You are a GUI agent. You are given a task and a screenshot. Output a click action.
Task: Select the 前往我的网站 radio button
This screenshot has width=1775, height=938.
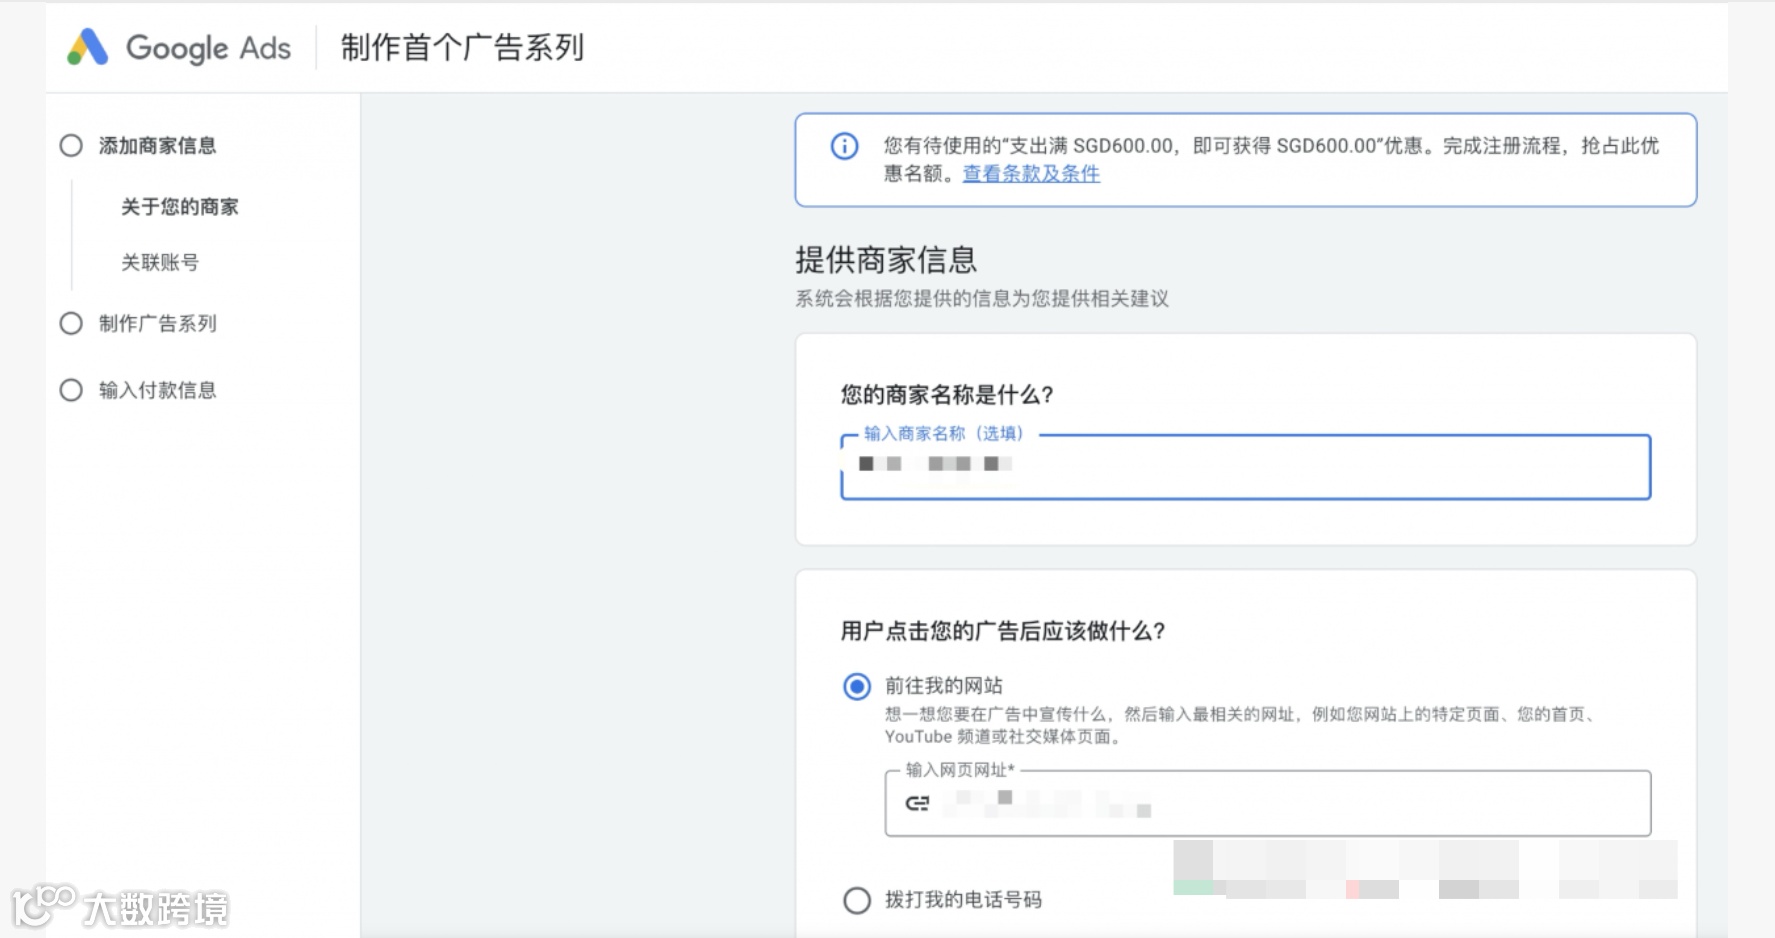(857, 686)
